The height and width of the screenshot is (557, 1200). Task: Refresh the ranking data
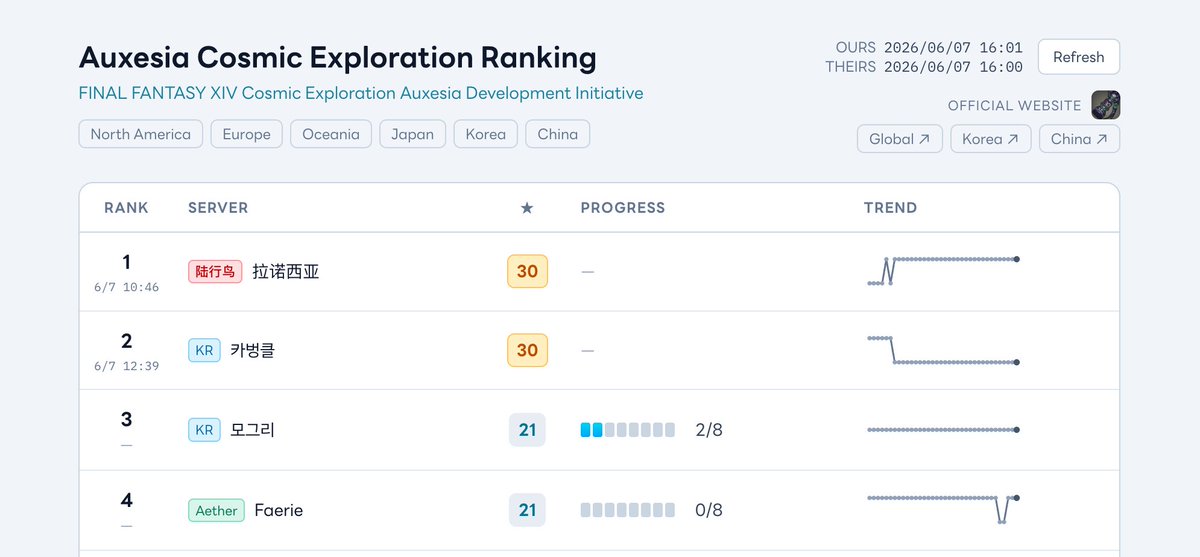(1079, 57)
